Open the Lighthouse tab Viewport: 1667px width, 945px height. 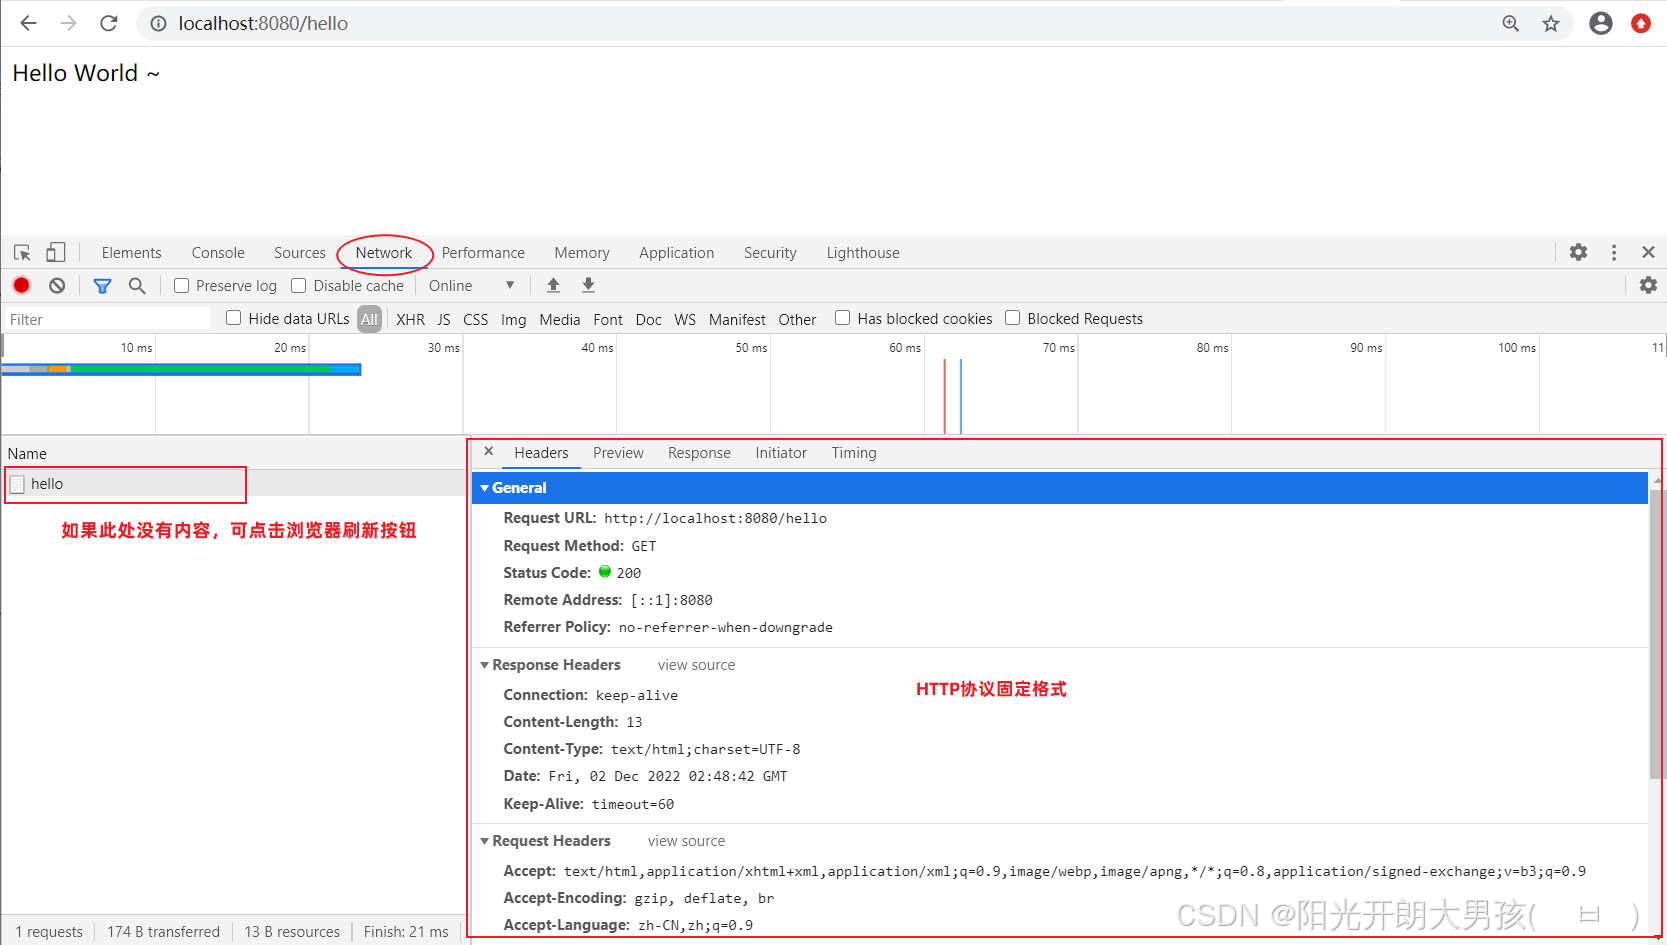[x=863, y=253]
